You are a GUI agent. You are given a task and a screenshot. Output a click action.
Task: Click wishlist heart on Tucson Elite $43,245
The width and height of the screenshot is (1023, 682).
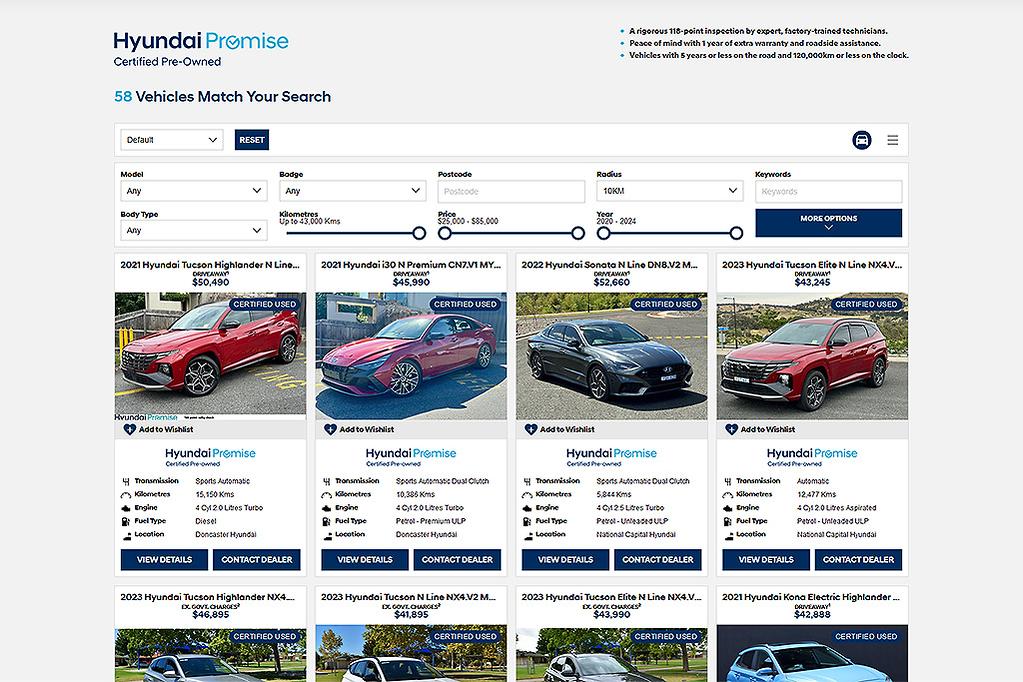tap(731, 429)
